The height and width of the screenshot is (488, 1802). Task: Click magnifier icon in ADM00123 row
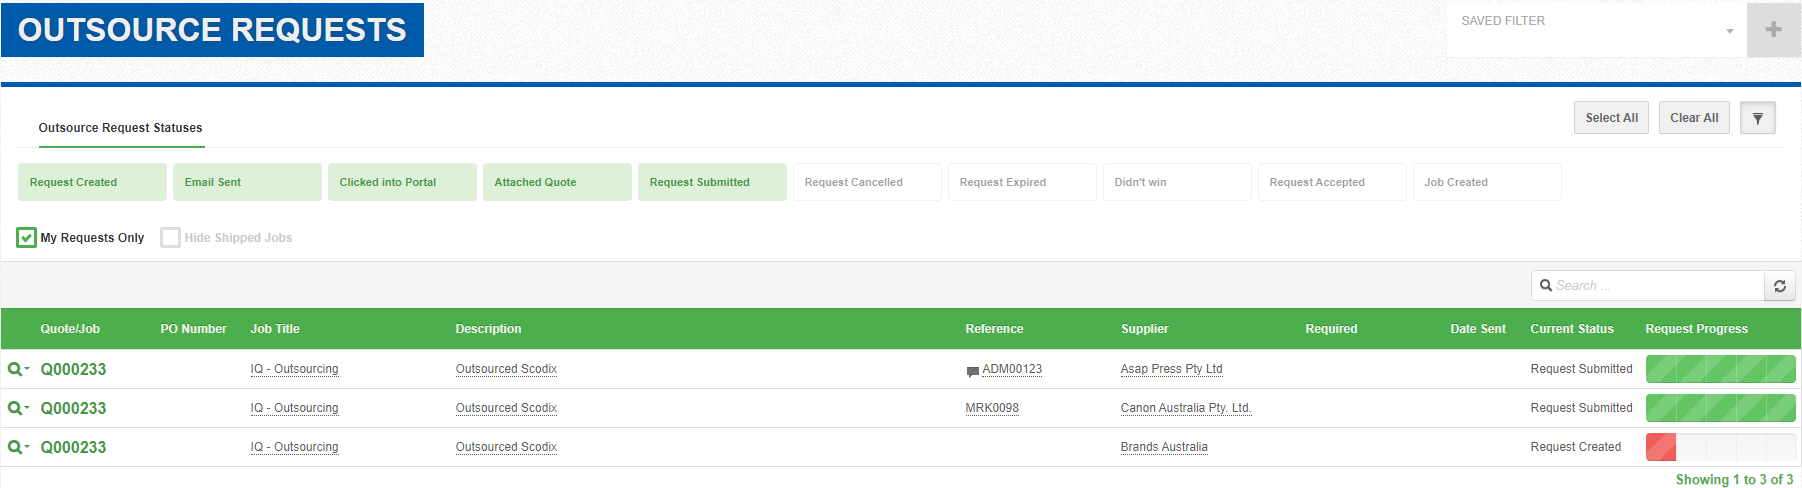tap(18, 369)
